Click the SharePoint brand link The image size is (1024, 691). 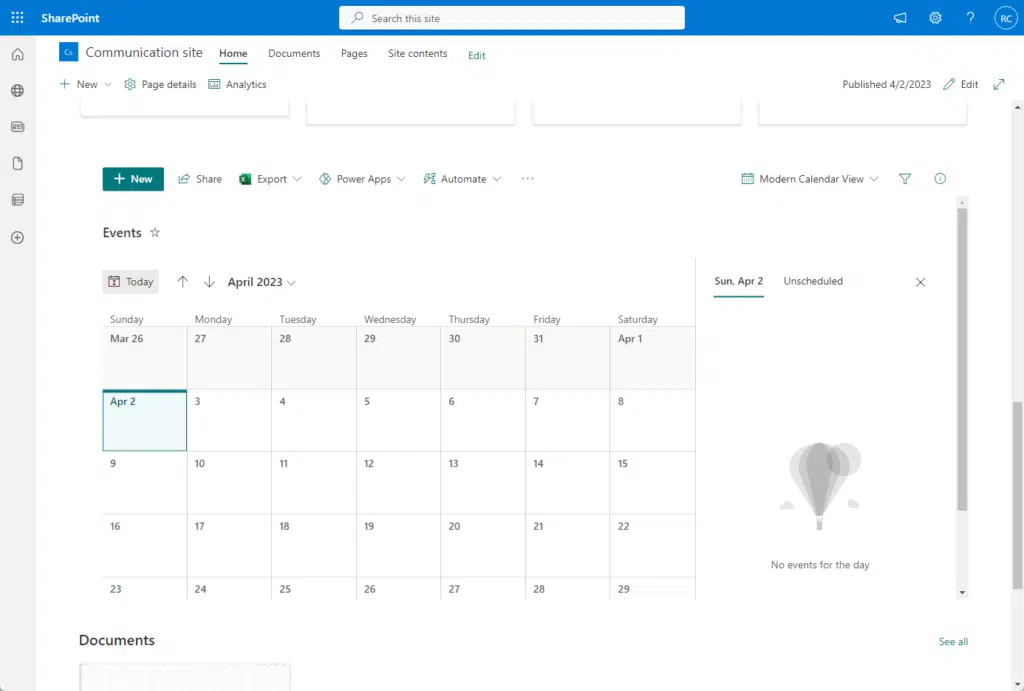(71, 18)
